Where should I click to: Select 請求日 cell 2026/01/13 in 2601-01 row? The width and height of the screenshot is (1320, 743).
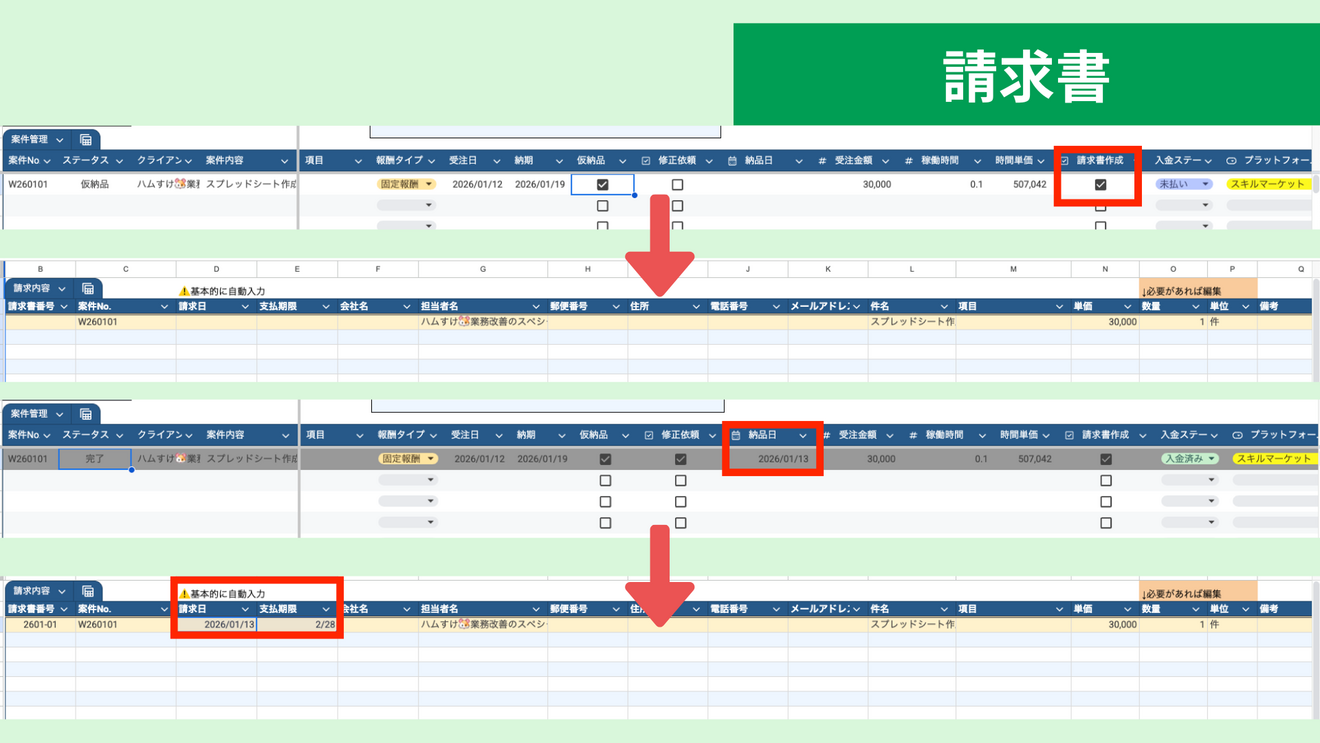click(x=216, y=625)
